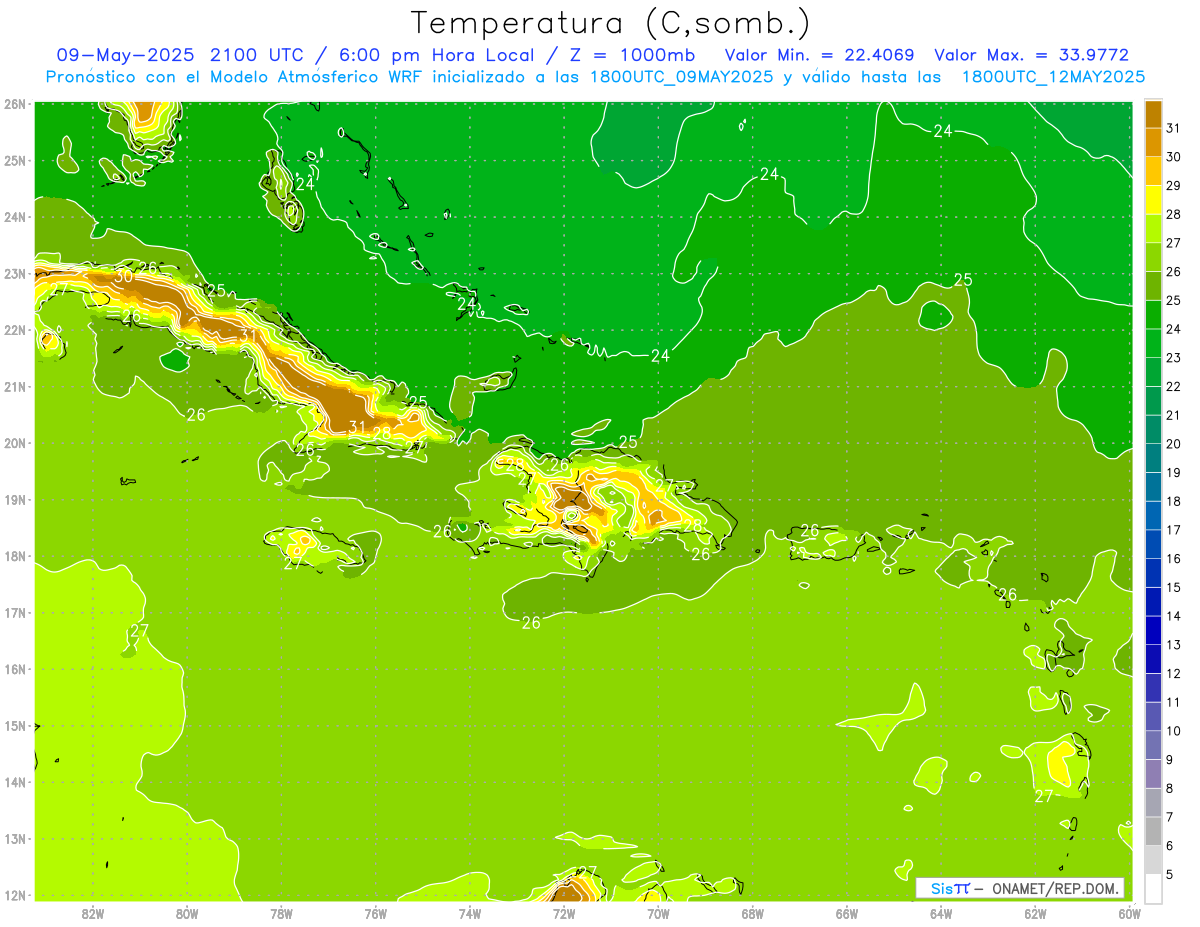The width and height of the screenshot is (1200, 927).
Task: Click the 15N latitude label
Action: point(15,725)
